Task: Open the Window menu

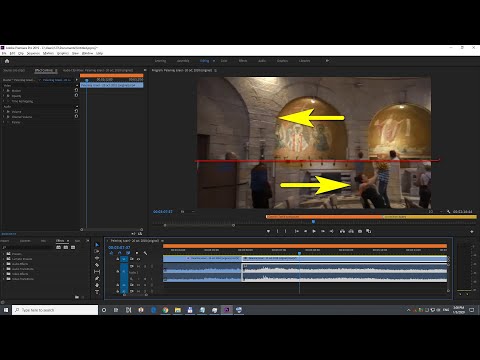Action: [x=87, y=53]
